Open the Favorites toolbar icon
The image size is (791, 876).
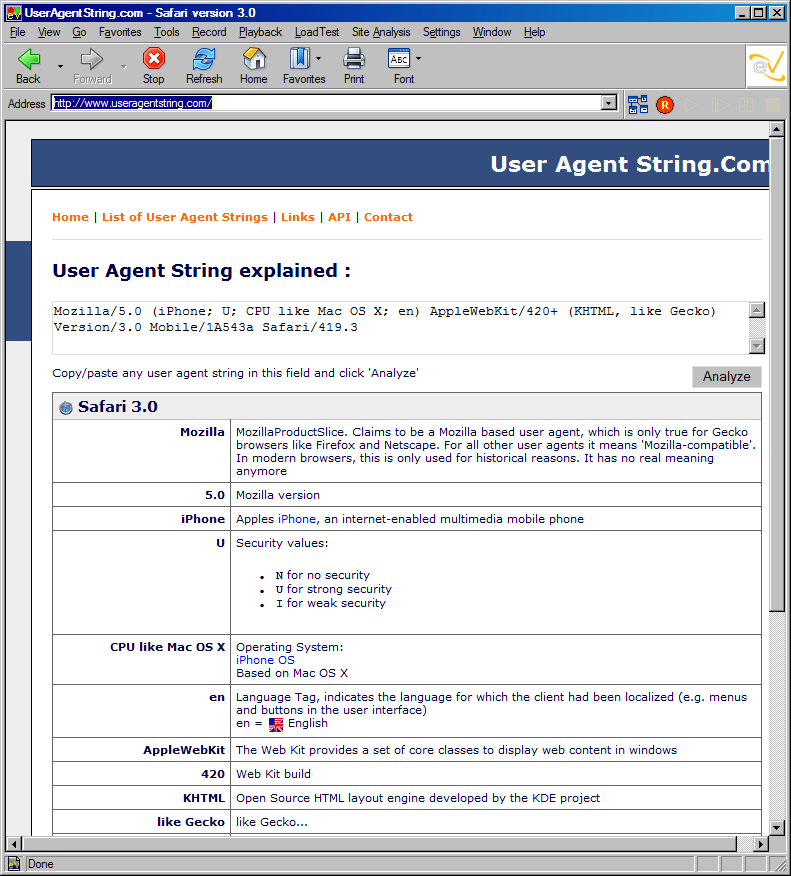(299, 59)
